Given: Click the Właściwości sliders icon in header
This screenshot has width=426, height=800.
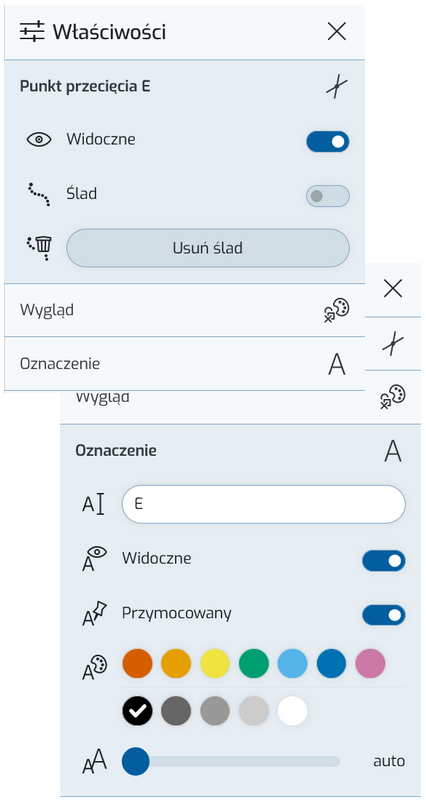Looking at the screenshot, I should pyautogui.click(x=32, y=33).
